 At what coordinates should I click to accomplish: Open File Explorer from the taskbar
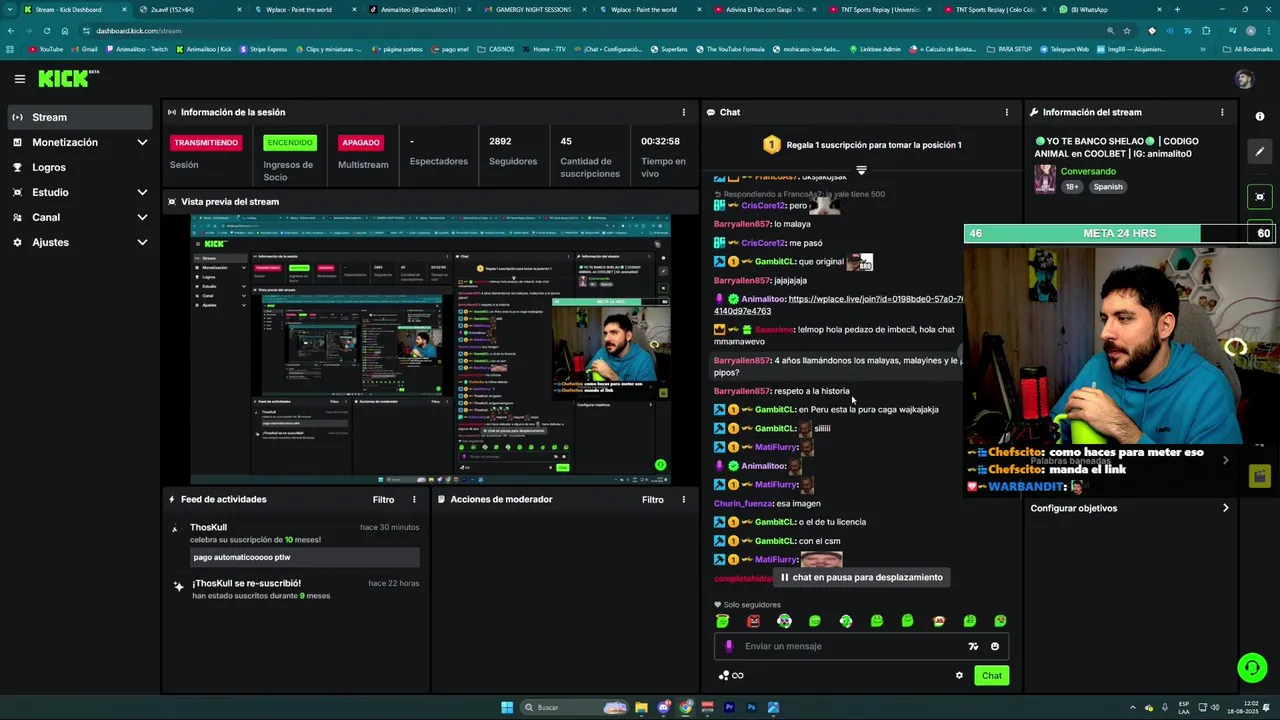click(641, 707)
